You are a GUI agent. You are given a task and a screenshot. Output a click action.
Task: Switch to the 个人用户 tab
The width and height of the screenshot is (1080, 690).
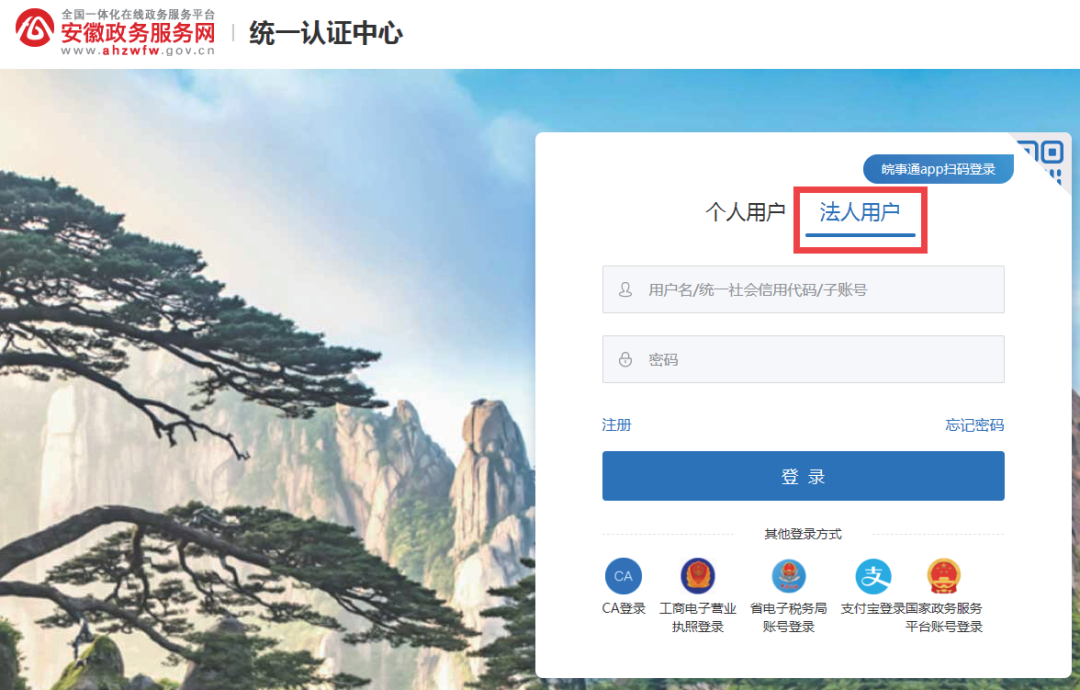pyautogui.click(x=745, y=212)
